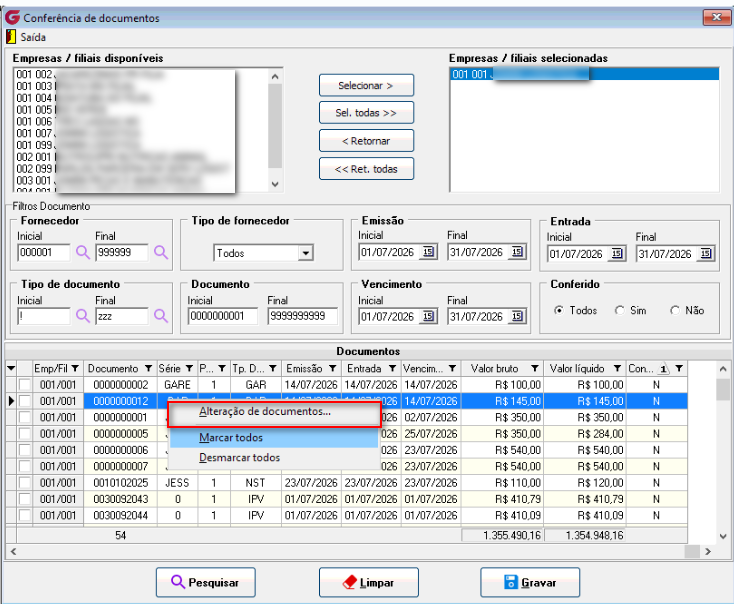Open Vencimento Final calendar icon

coord(517,317)
